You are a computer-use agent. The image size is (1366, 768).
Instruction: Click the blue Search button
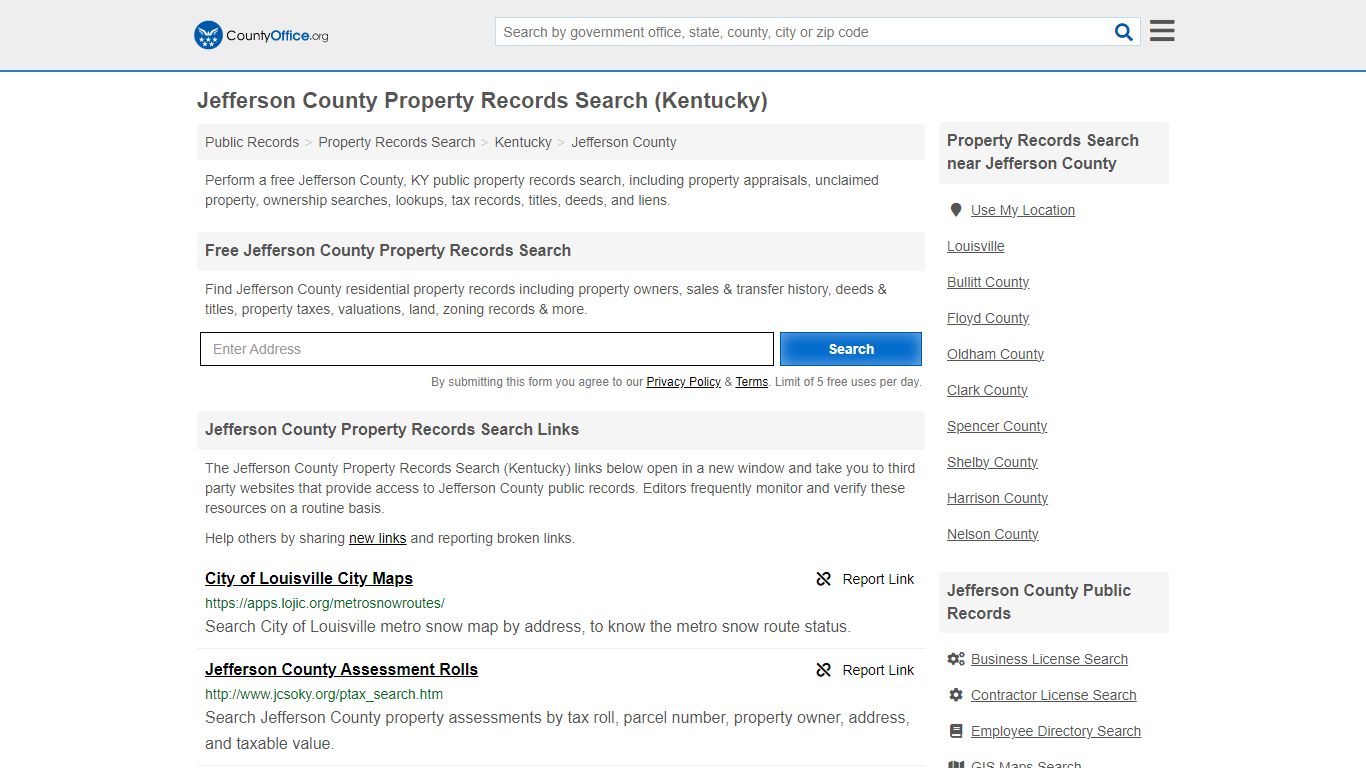(851, 349)
